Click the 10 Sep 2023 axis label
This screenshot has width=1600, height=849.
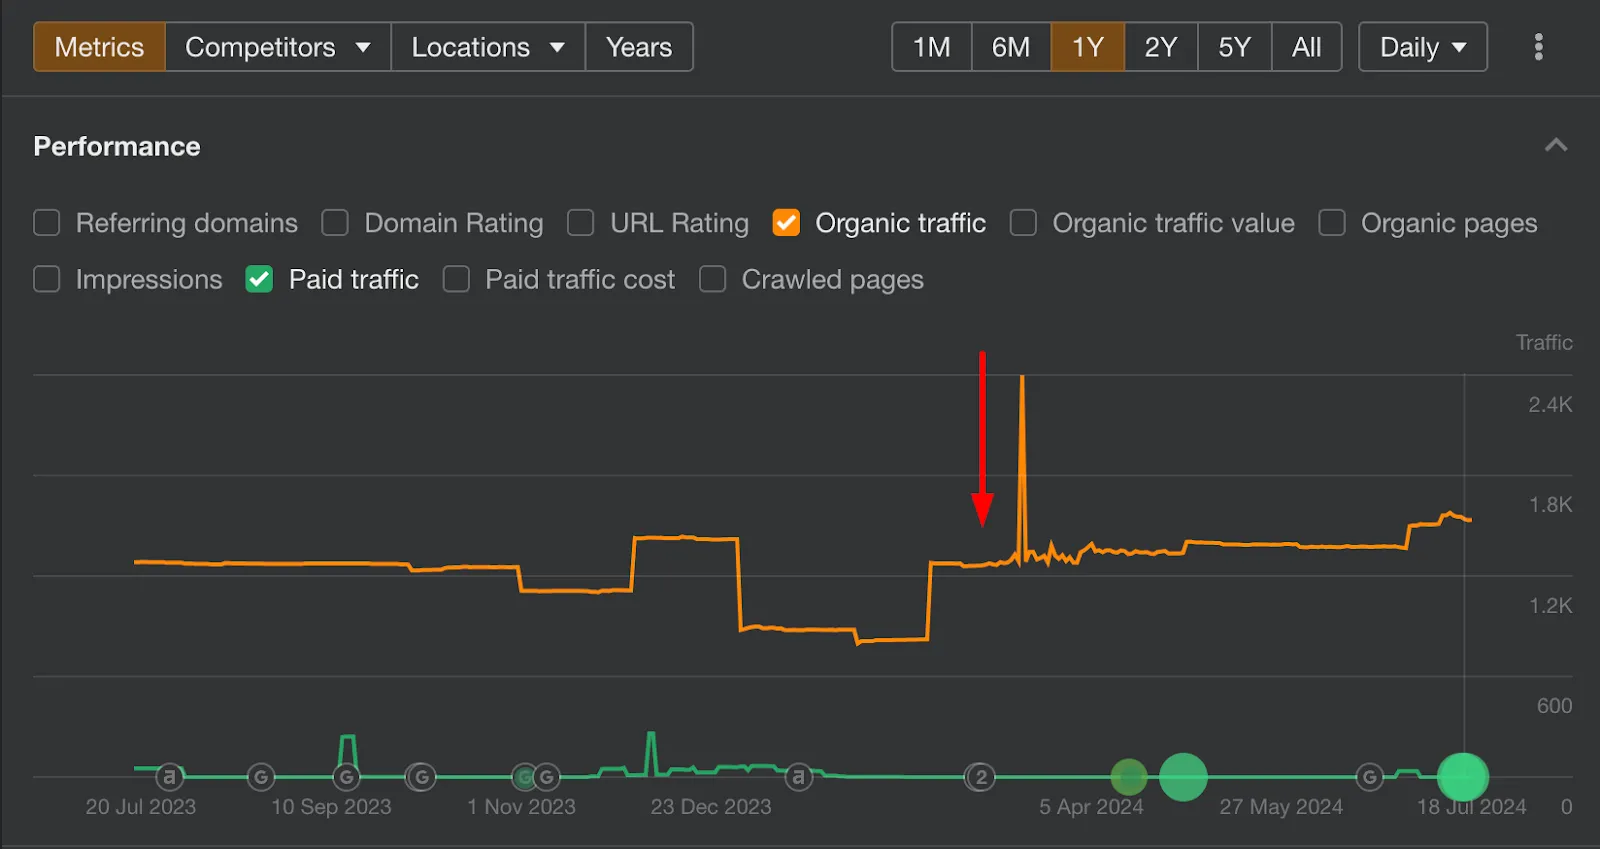pos(331,806)
